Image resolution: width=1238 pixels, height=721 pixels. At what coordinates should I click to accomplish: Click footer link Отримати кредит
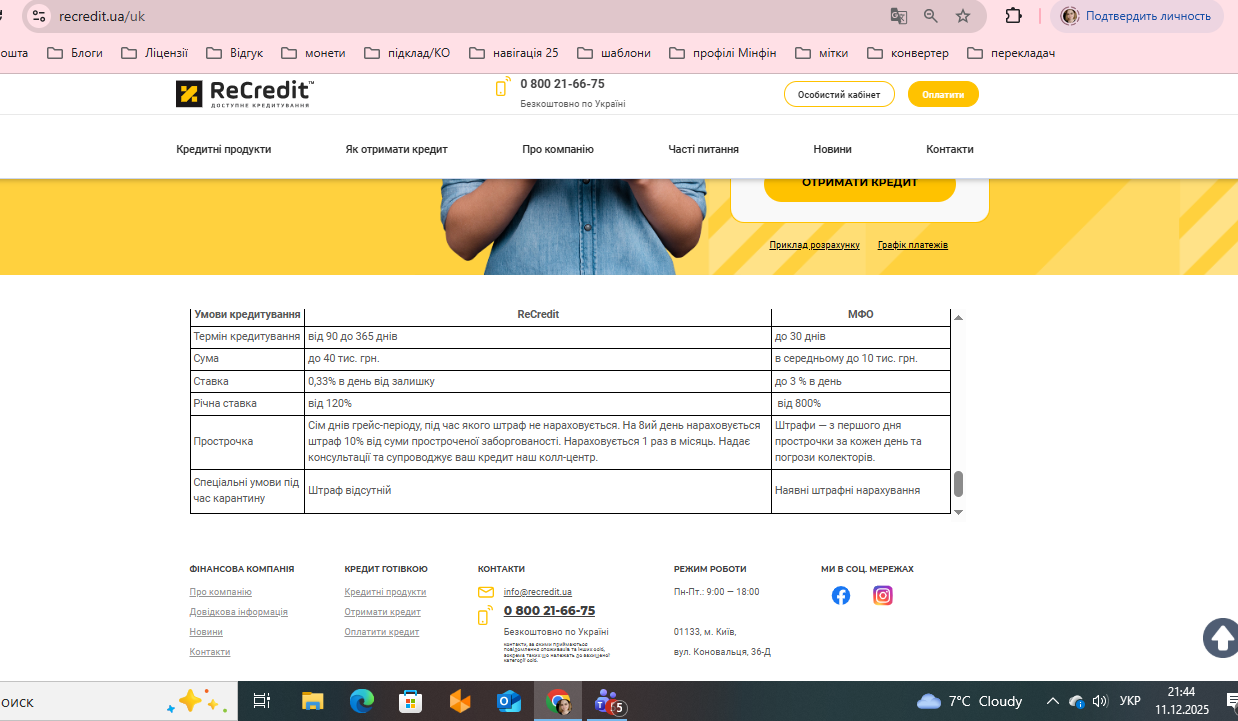[x=383, y=612]
